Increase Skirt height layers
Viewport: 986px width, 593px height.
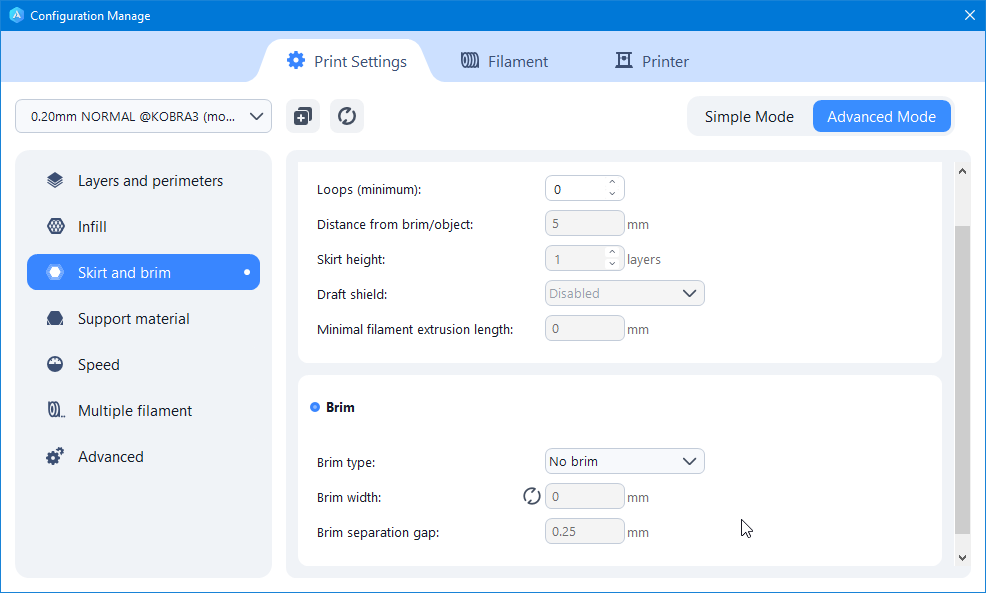(612, 252)
